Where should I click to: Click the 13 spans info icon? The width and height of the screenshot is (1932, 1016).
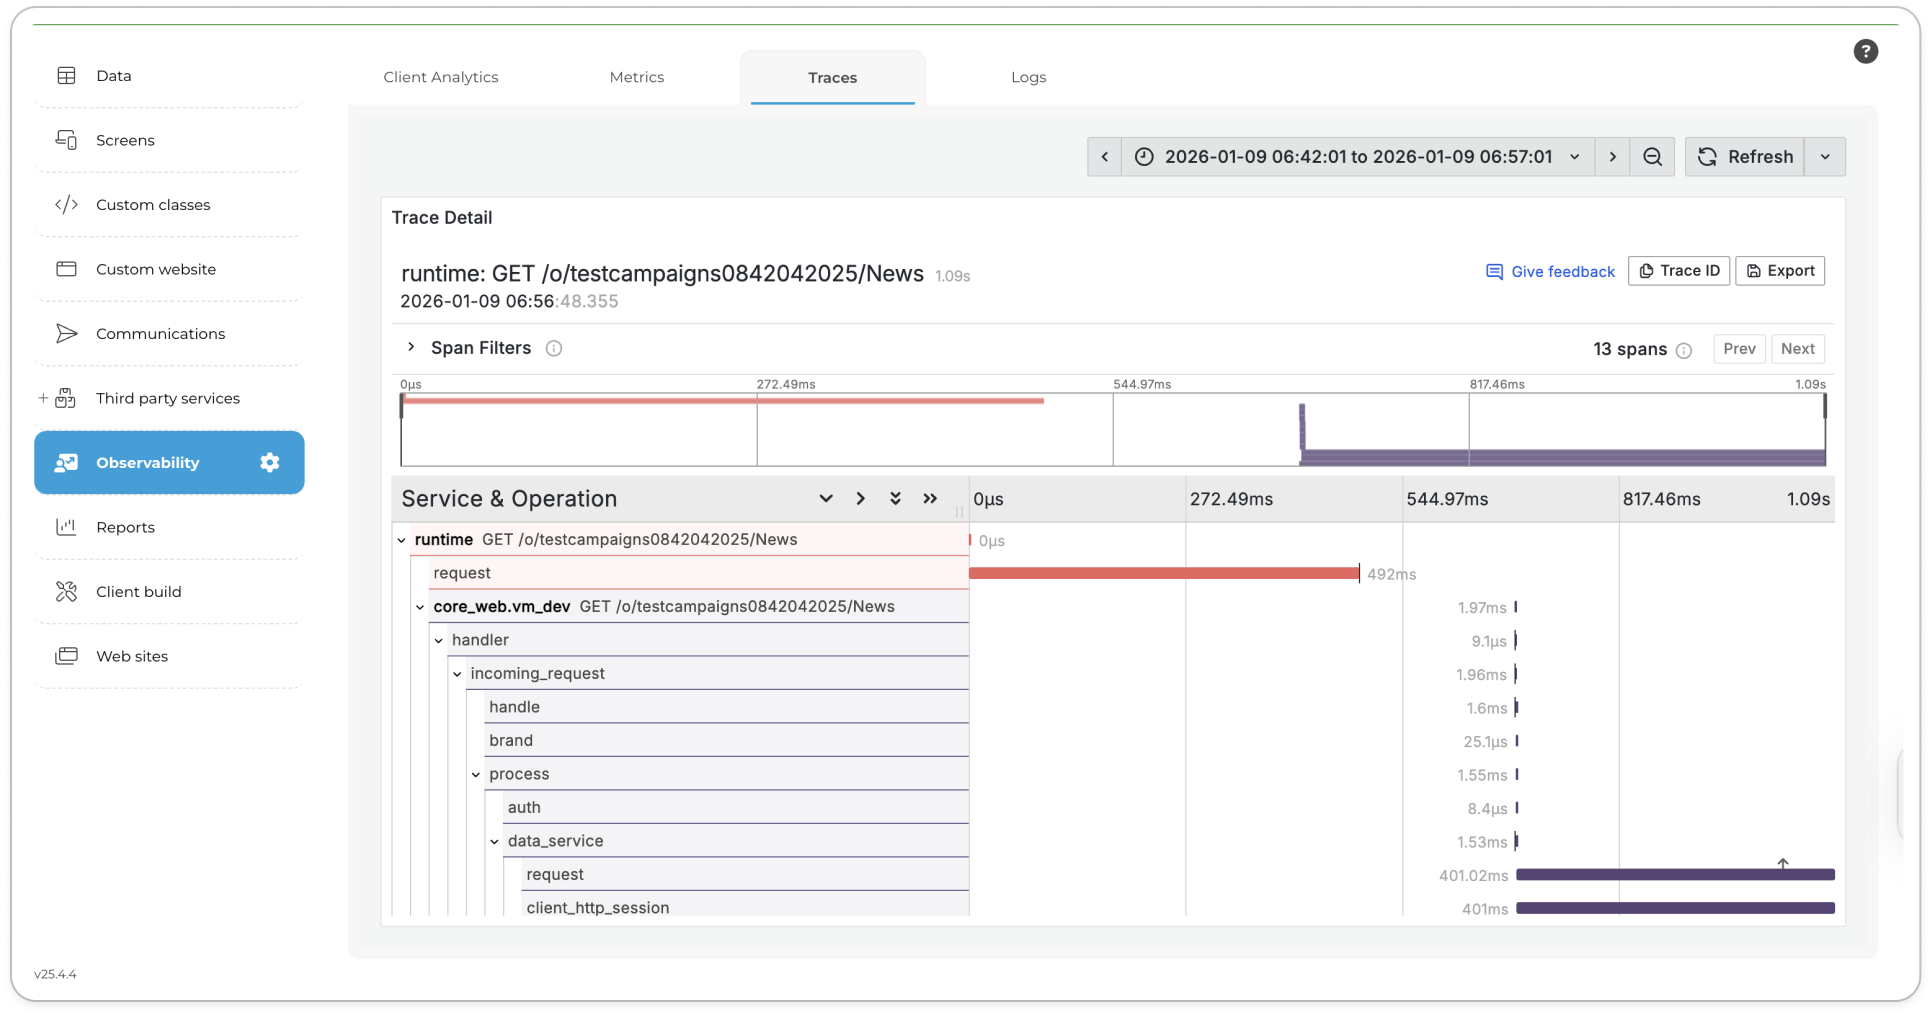click(1684, 350)
